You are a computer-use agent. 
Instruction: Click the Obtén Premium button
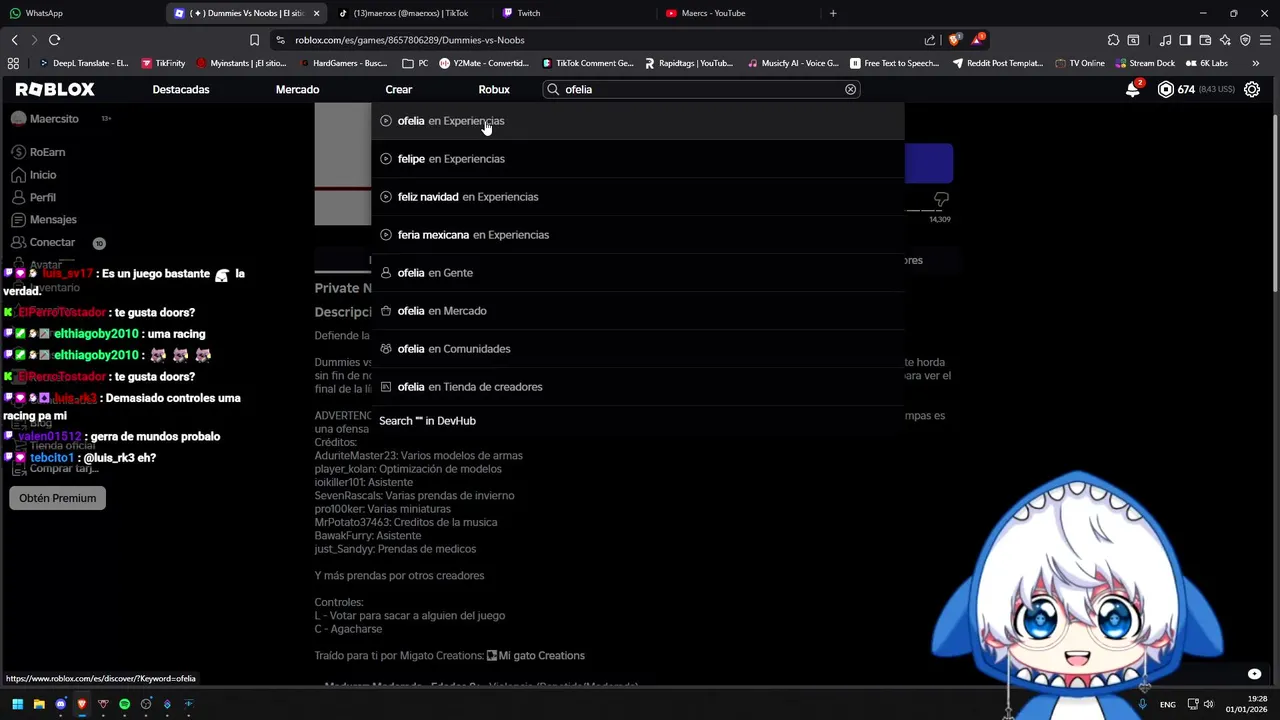coord(57,498)
